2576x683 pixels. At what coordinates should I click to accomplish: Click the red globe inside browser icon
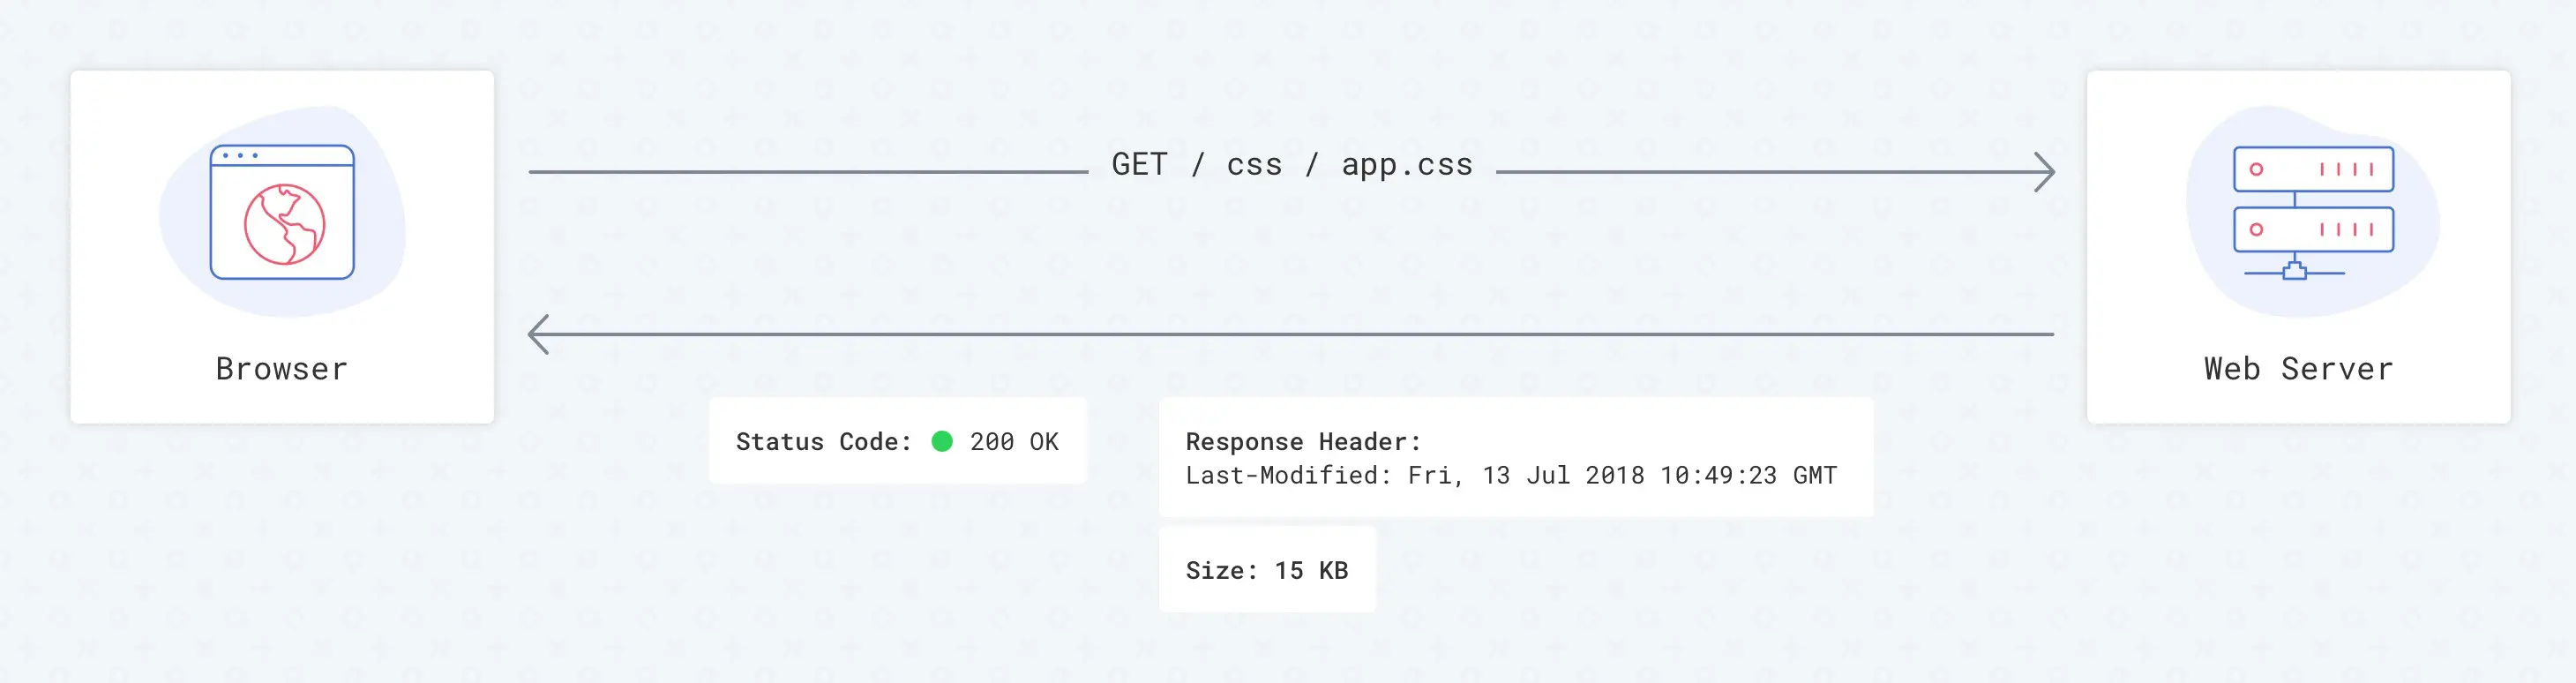coord(285,224)
